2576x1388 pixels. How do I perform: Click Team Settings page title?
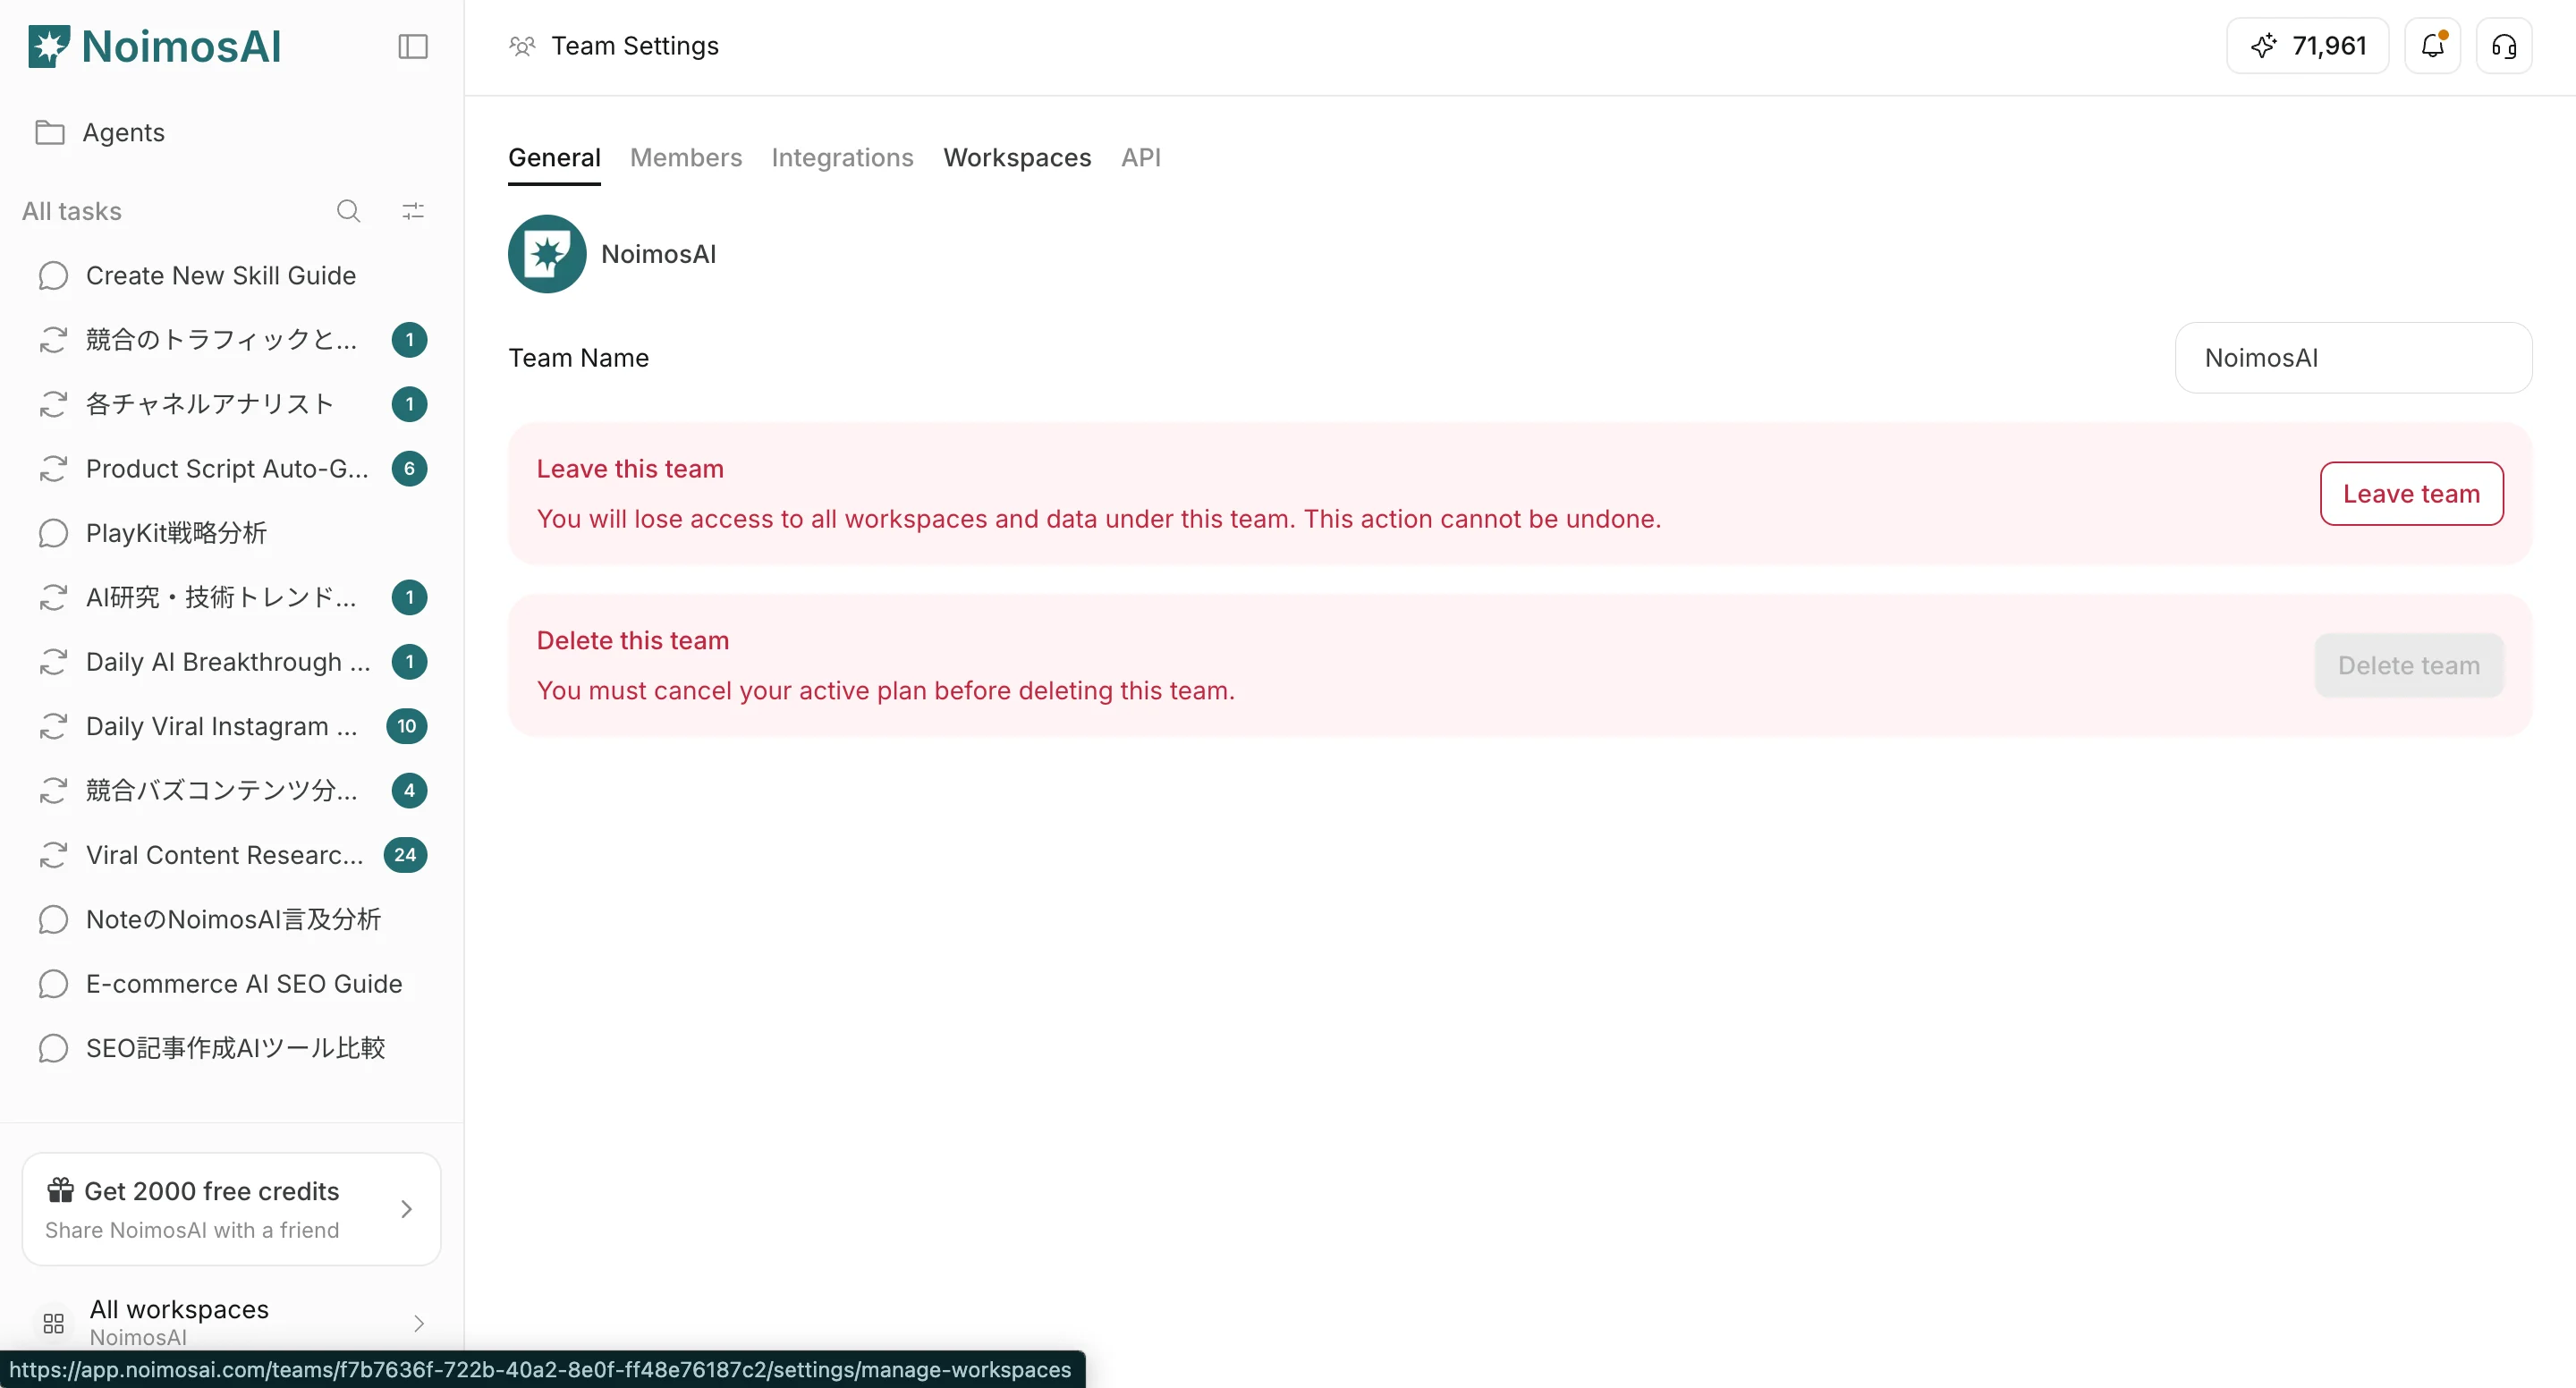tap(635, 46)
